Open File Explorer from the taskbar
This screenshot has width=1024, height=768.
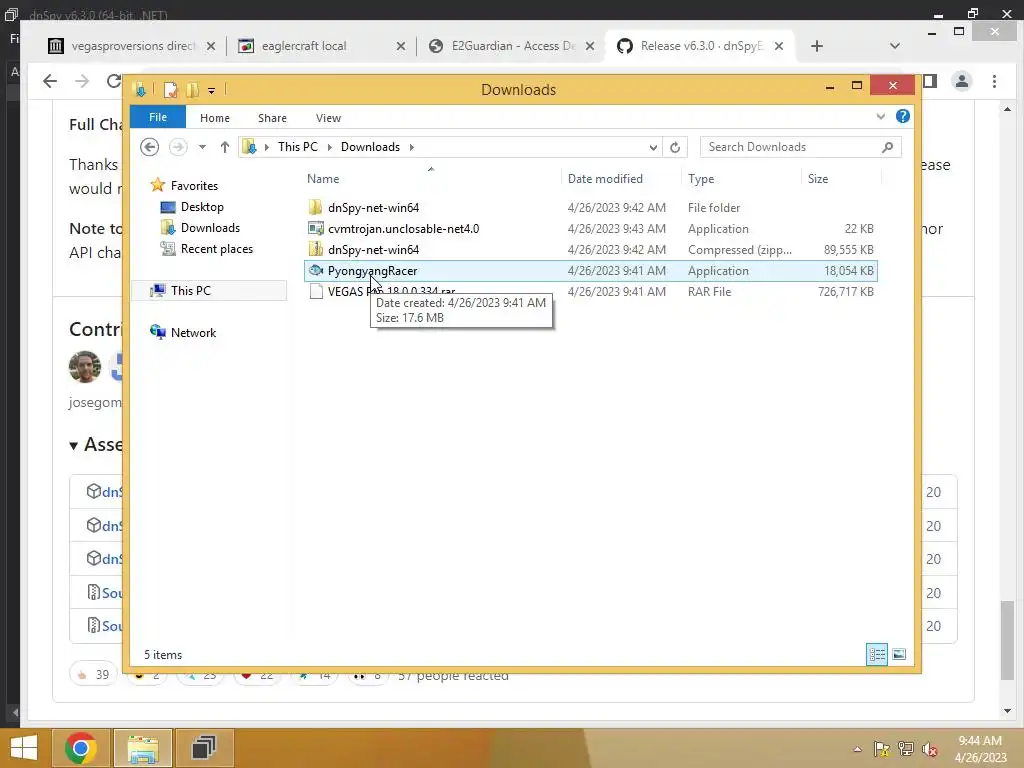[x=143, y=748]
